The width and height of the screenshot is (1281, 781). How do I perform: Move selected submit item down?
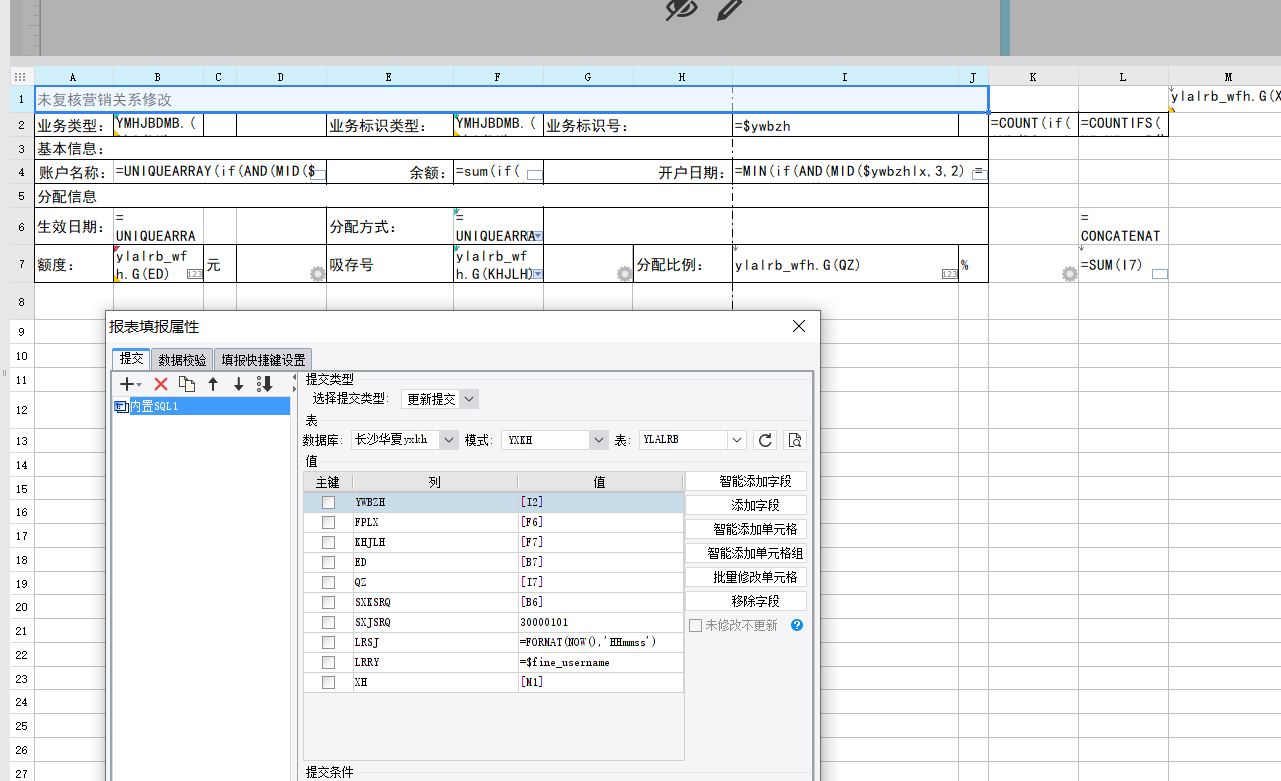239,384
